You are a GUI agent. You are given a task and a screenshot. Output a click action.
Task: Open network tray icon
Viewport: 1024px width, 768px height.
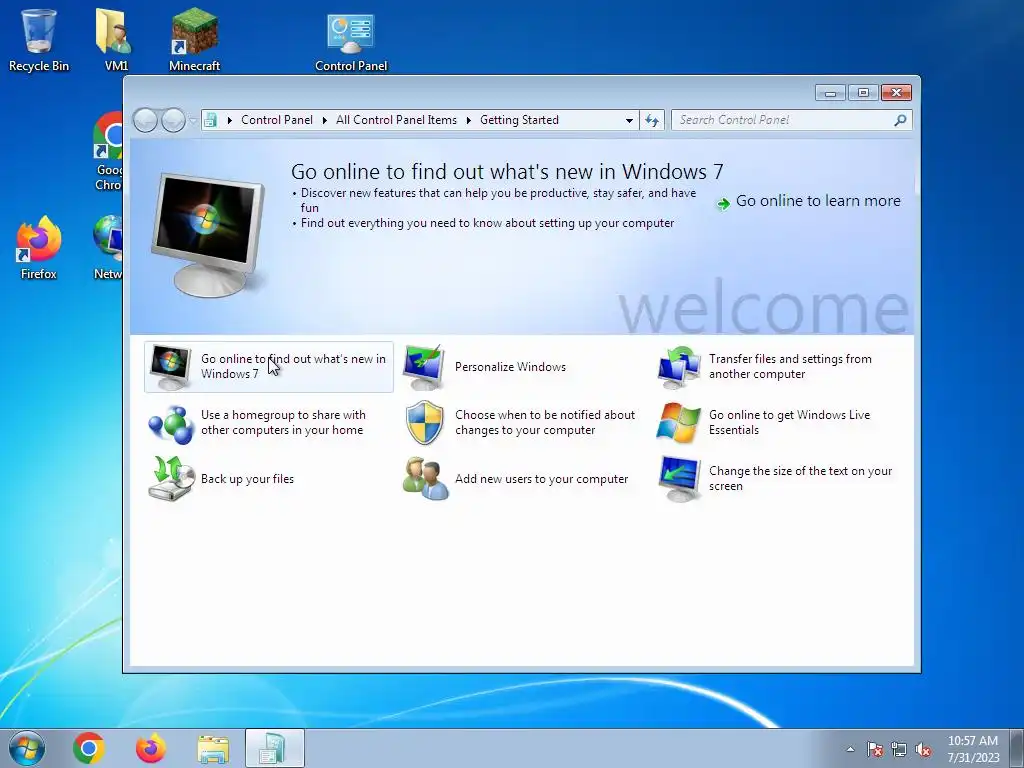coord(899,749)
